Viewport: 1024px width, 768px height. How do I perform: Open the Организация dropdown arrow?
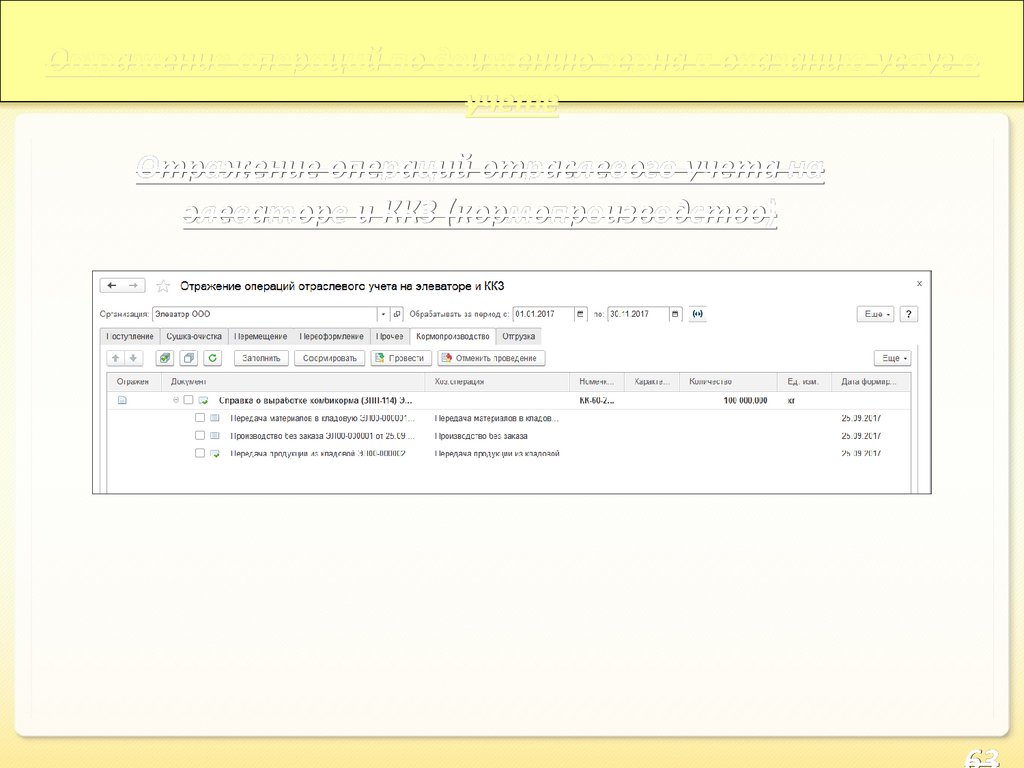(x=383, y=314)
